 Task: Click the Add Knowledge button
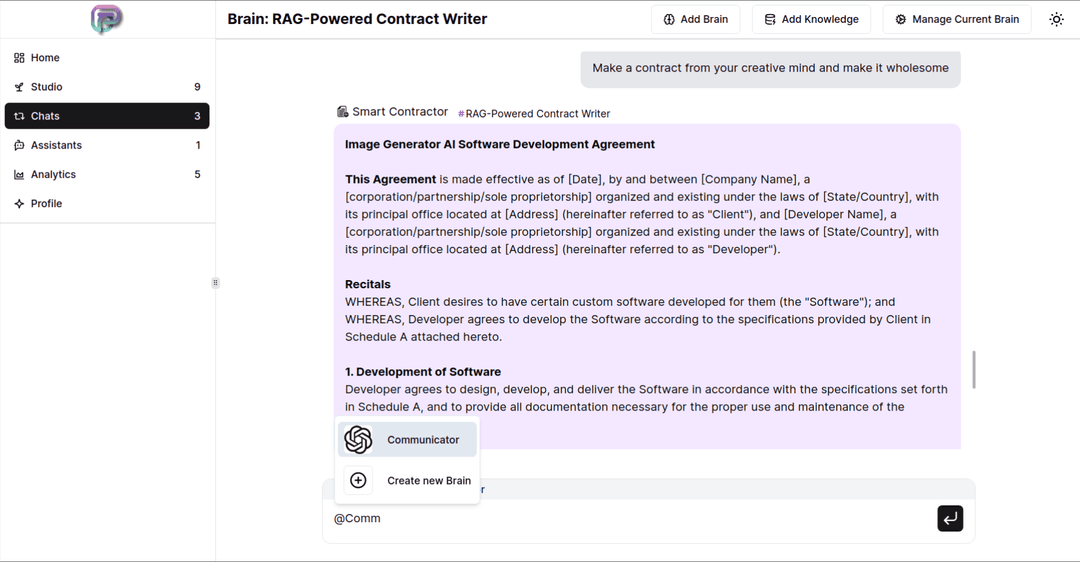pyautogui.click(x=811, y=19)
